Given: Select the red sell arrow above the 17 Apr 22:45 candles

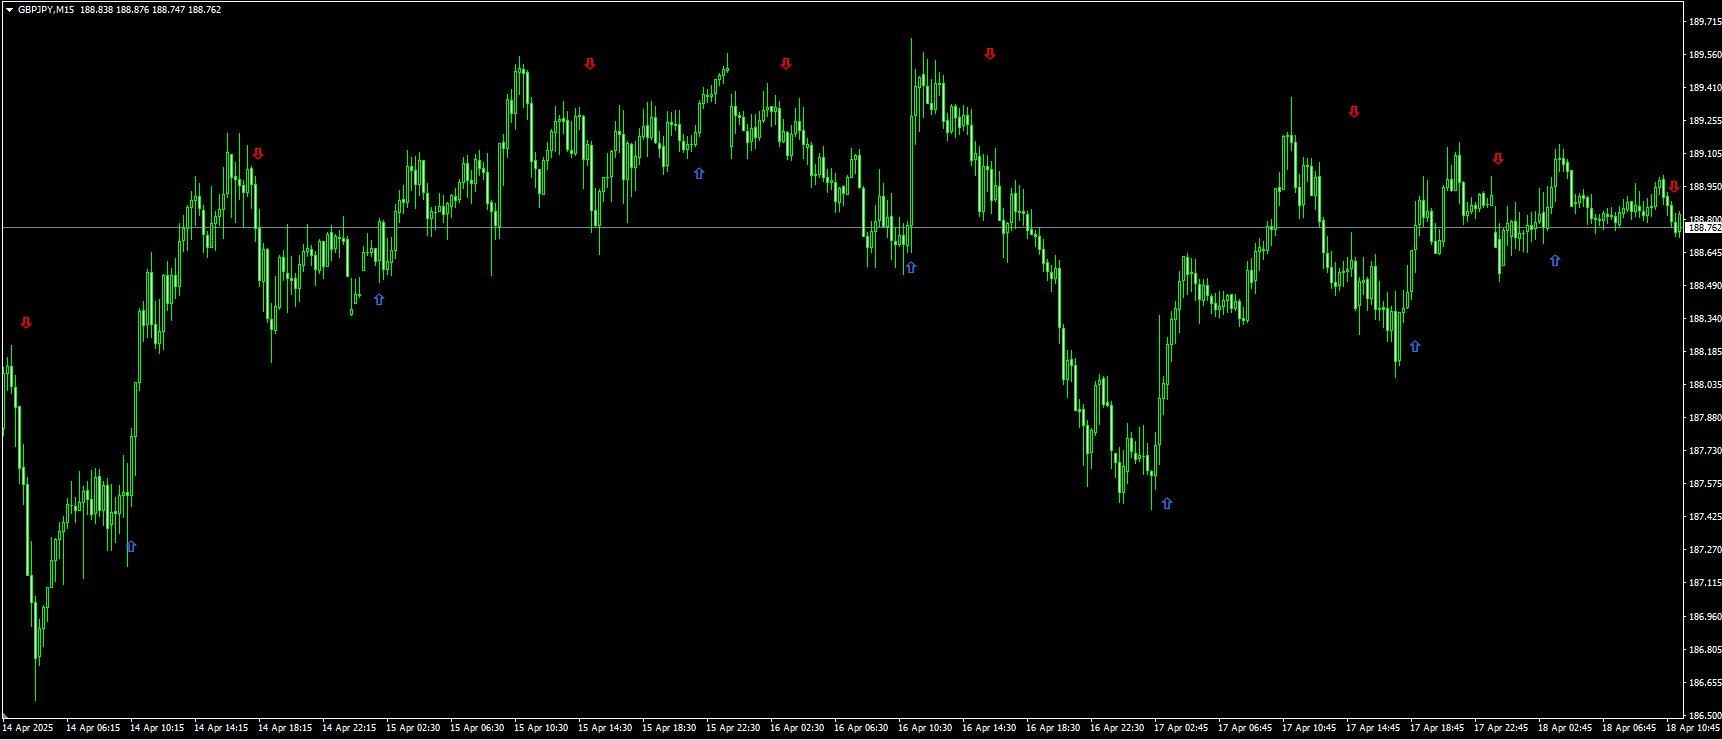Looking at the screenshot, I should point(1498,159).
